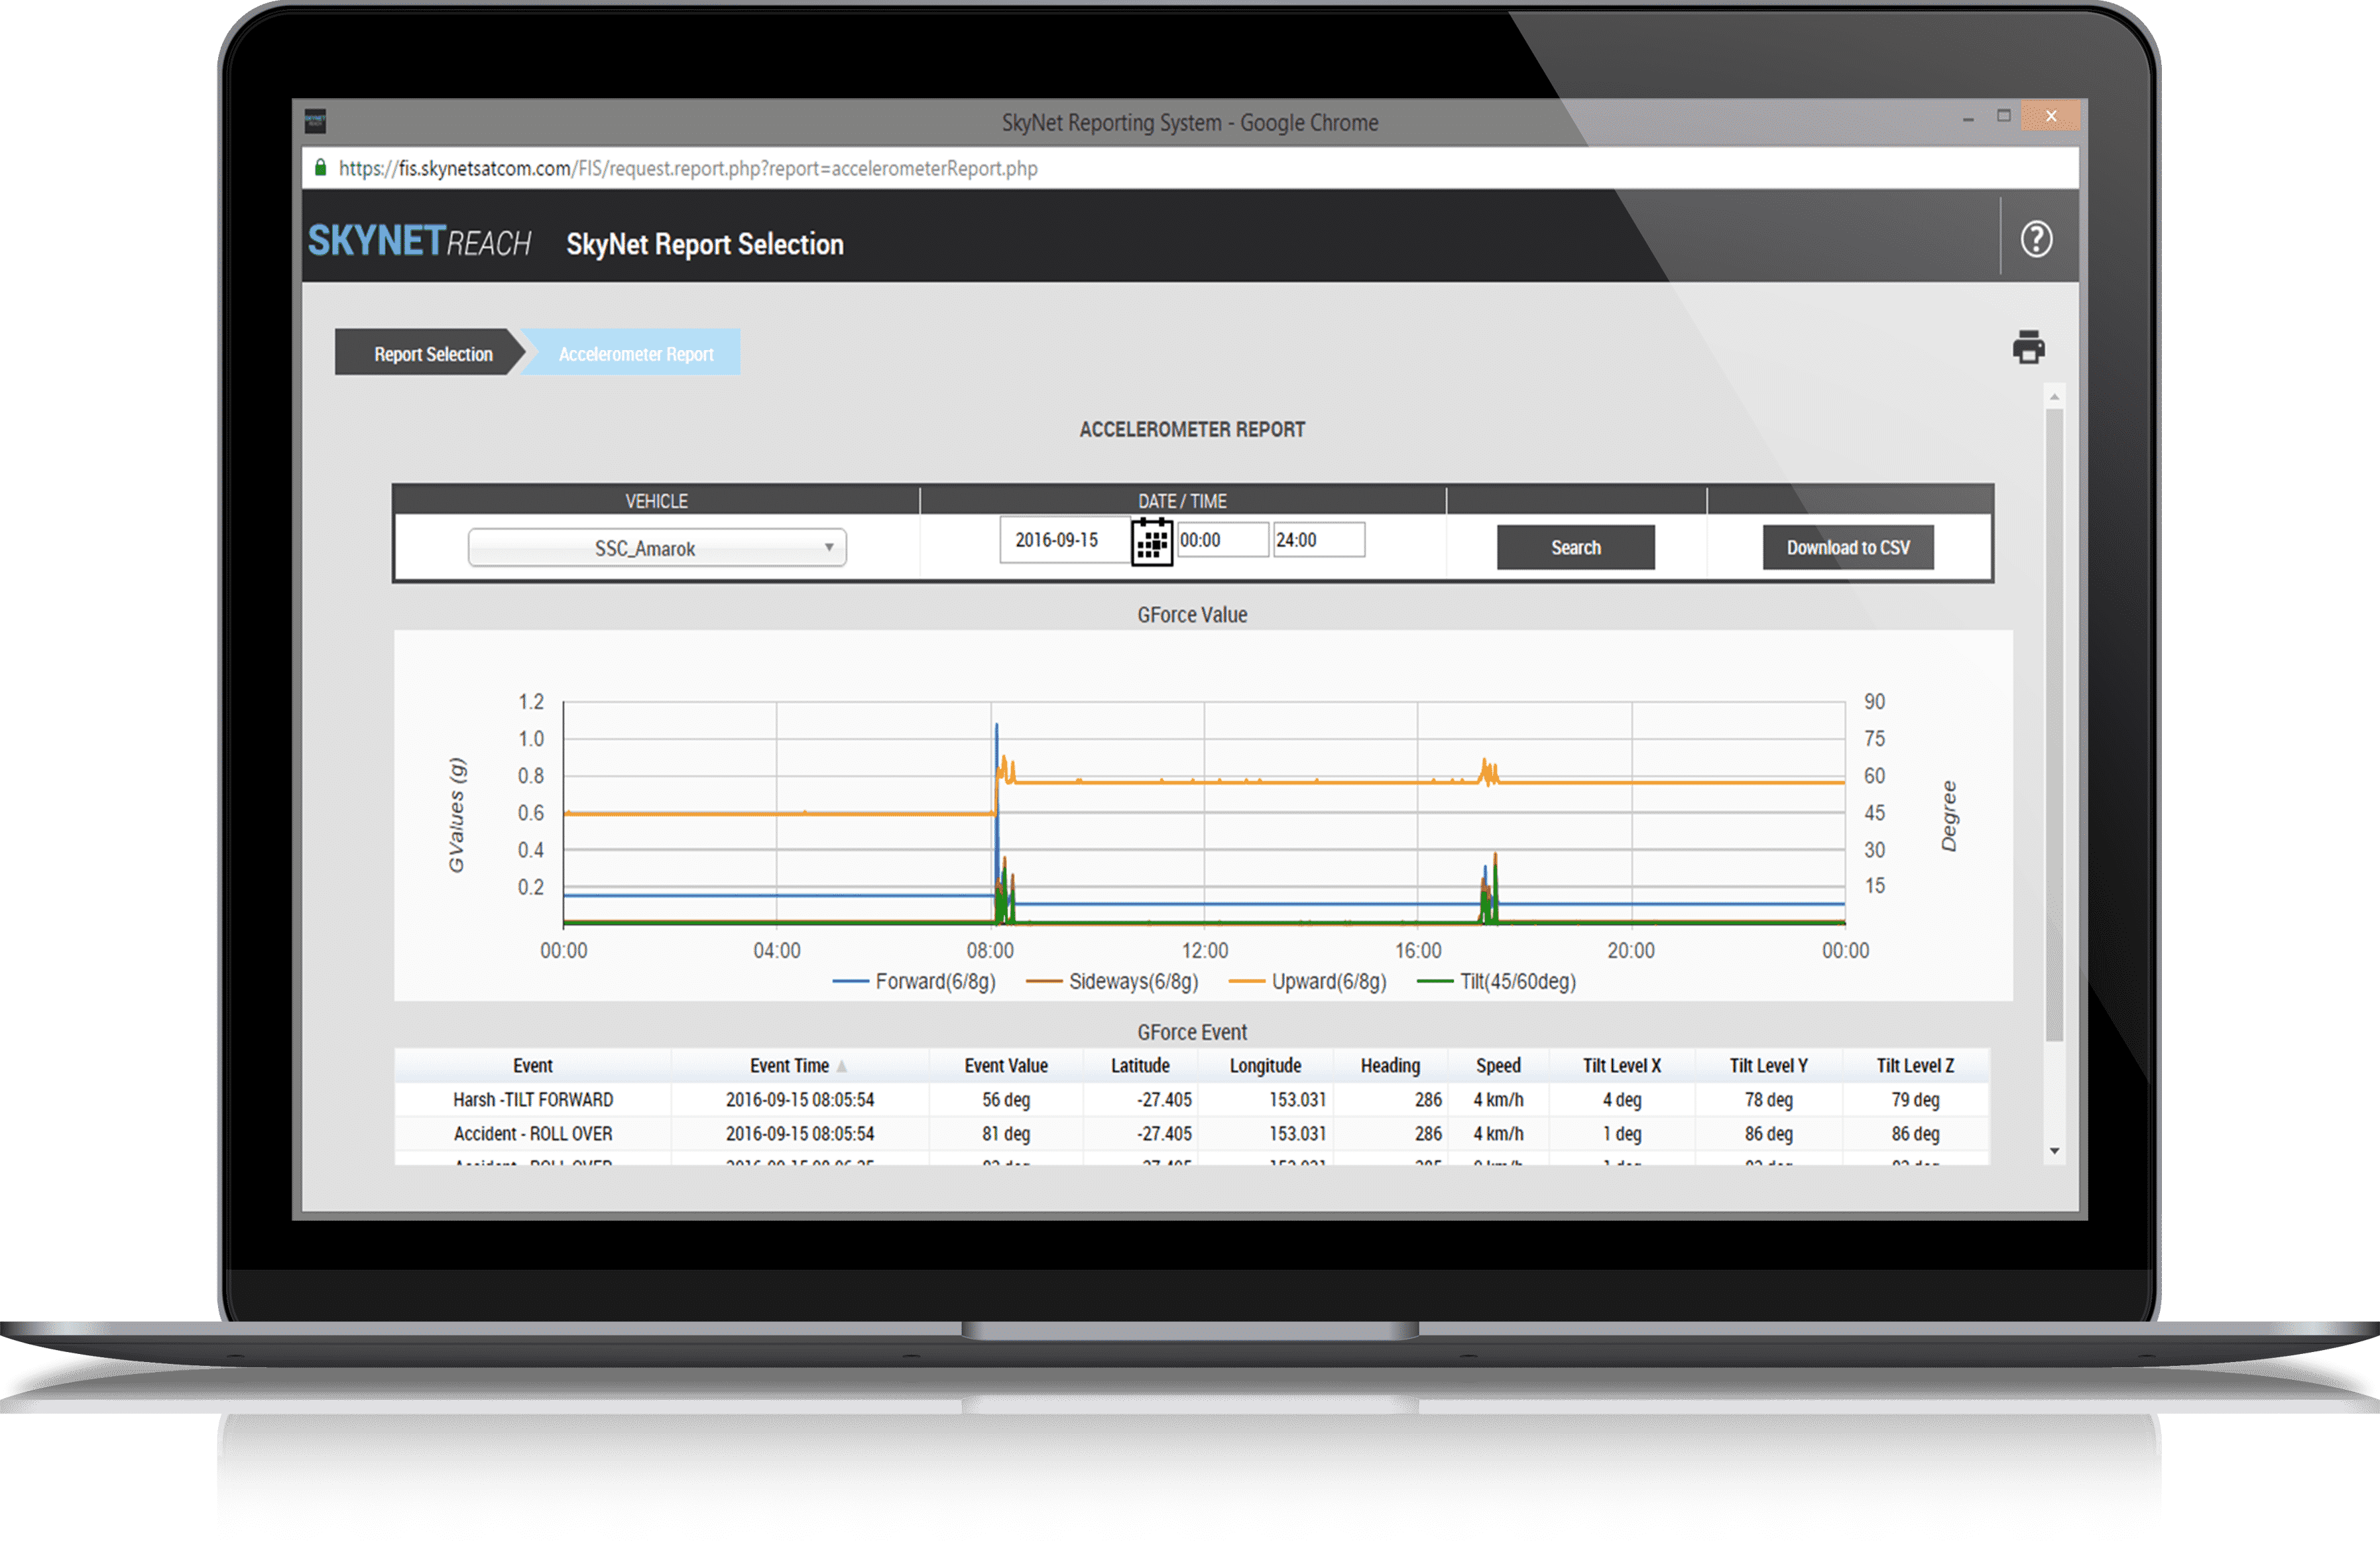
Task: Sort table by Tilt Level Y header
Action: tap(1768, 1066)
